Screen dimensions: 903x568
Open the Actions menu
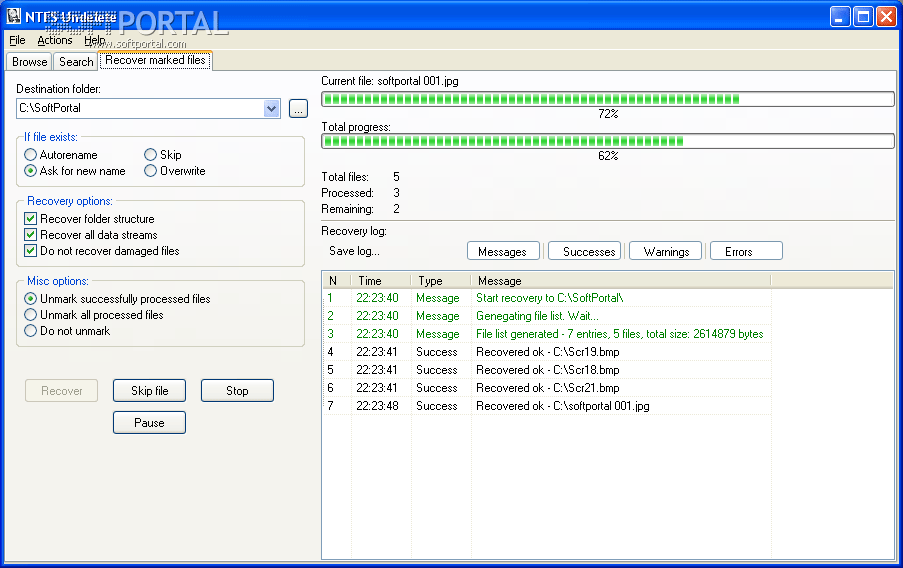[55, 40]
